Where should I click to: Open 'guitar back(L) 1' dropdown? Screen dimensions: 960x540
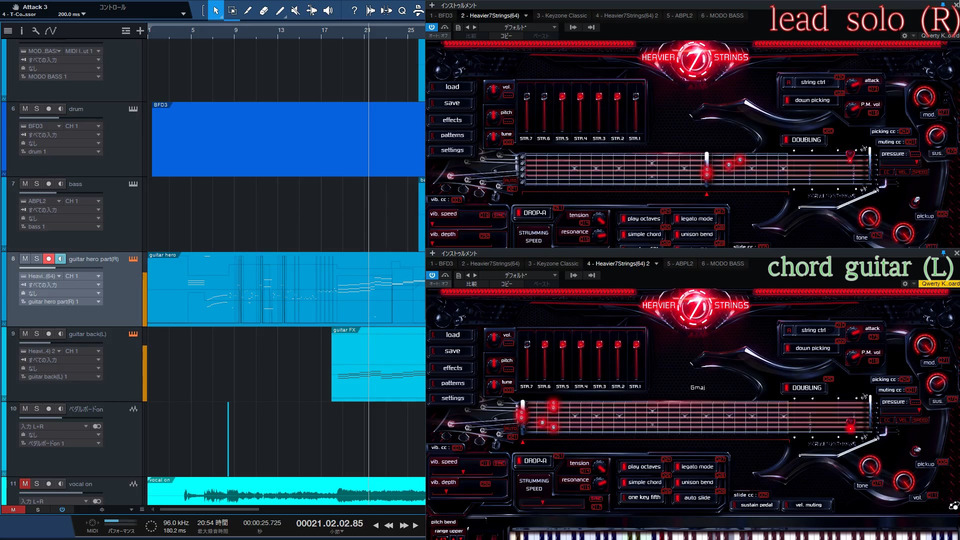pos(61,377)
